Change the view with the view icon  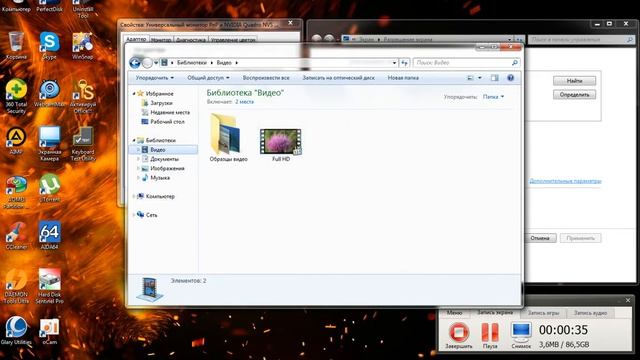[470, 78]
